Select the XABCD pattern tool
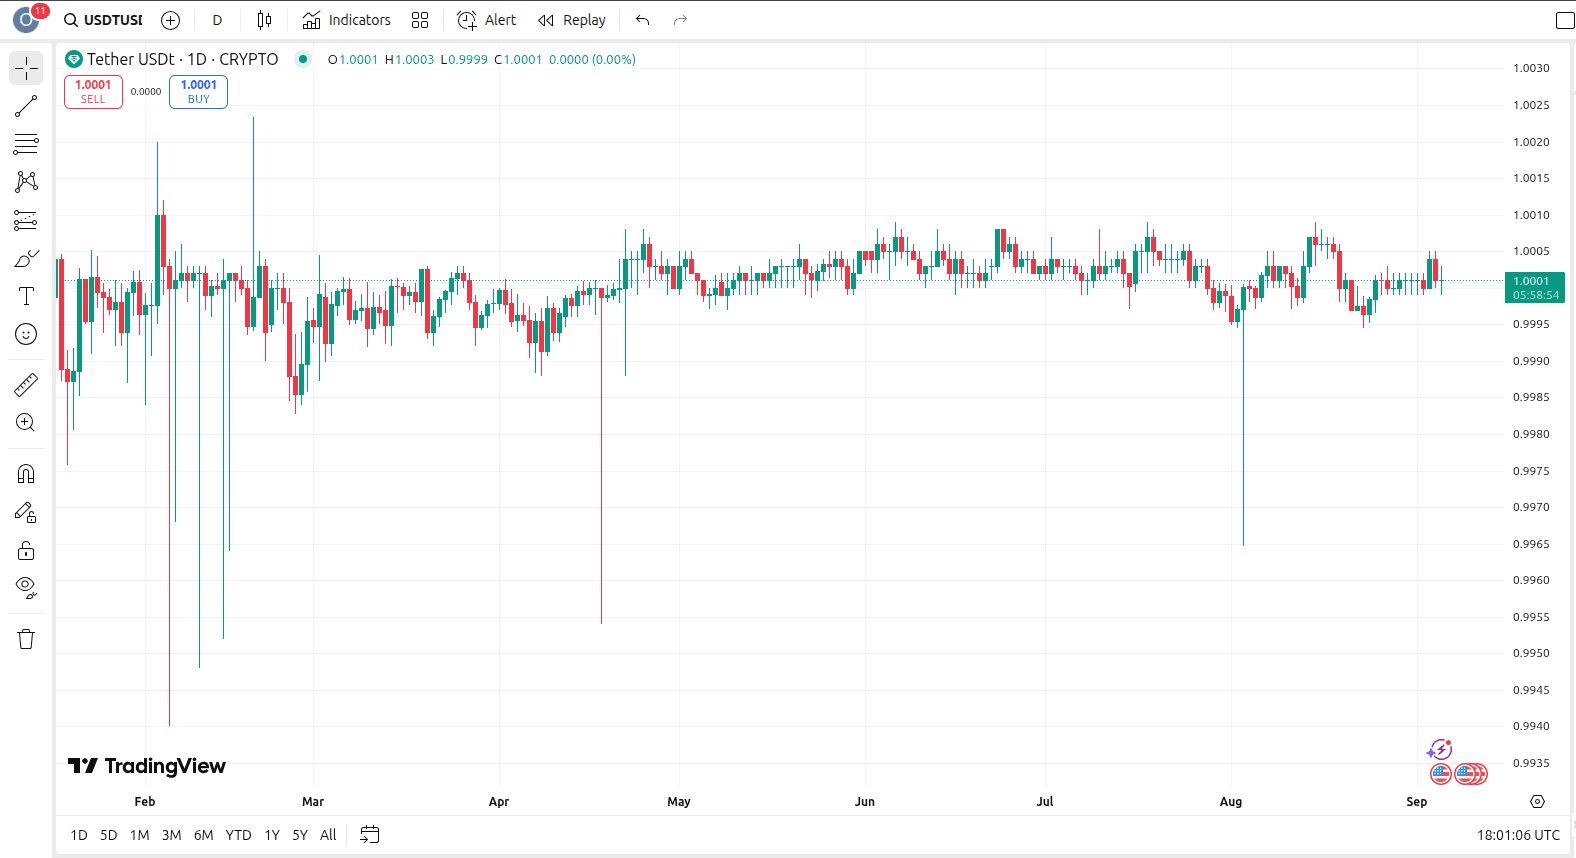The image size is (1576, 858). click(x=26, y=182)
